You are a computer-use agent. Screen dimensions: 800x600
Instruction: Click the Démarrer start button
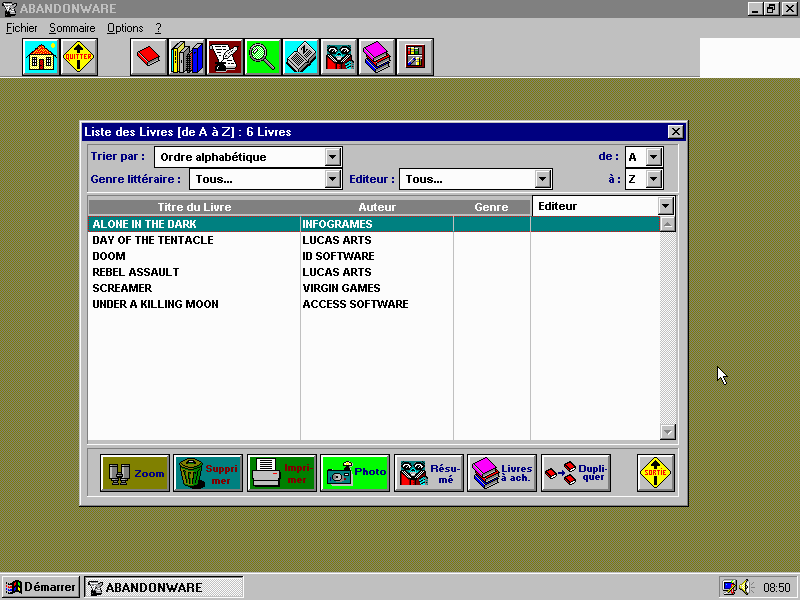41,587
